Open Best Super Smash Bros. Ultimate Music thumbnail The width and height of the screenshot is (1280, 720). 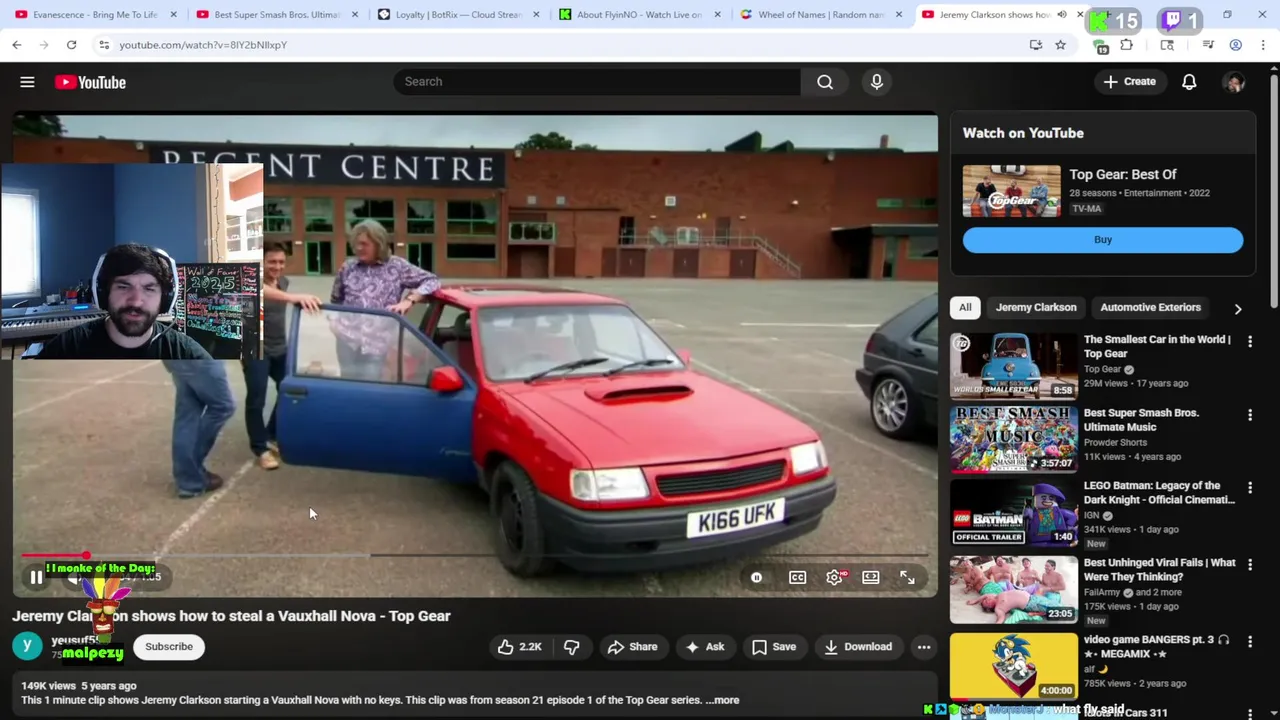[x=1014, y=439]
